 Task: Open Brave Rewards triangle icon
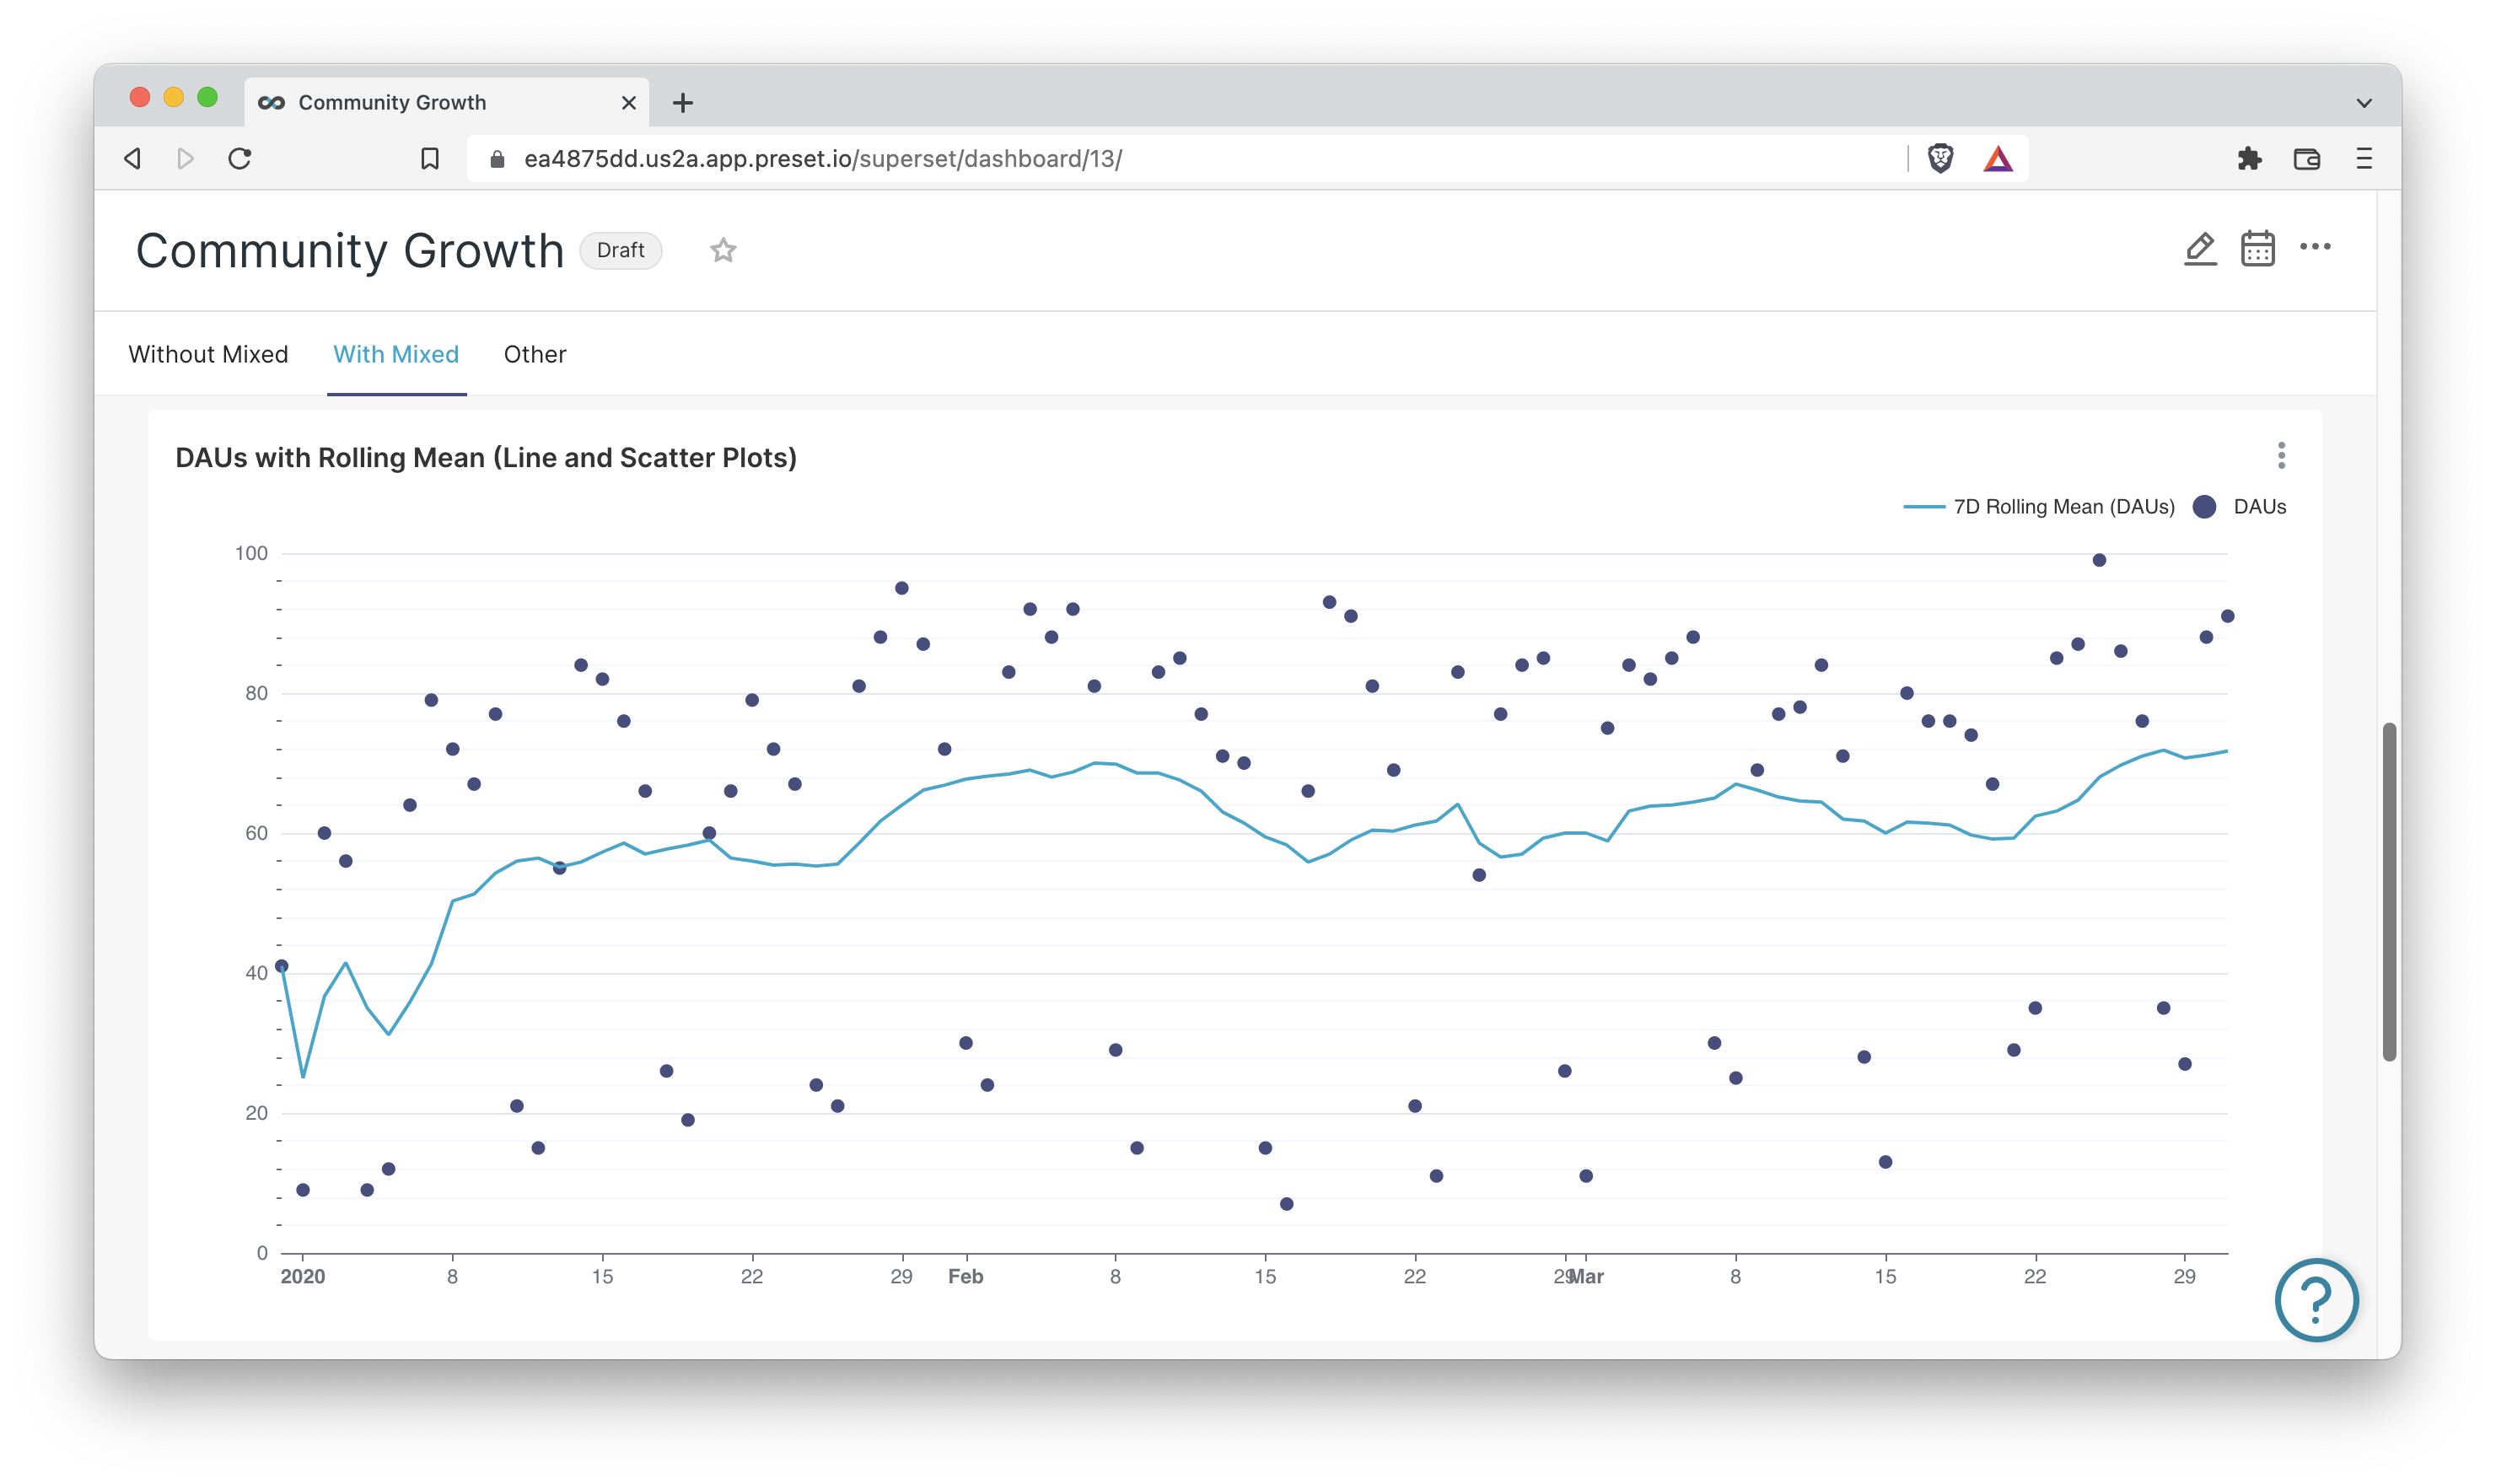(x=1998, y=158)
